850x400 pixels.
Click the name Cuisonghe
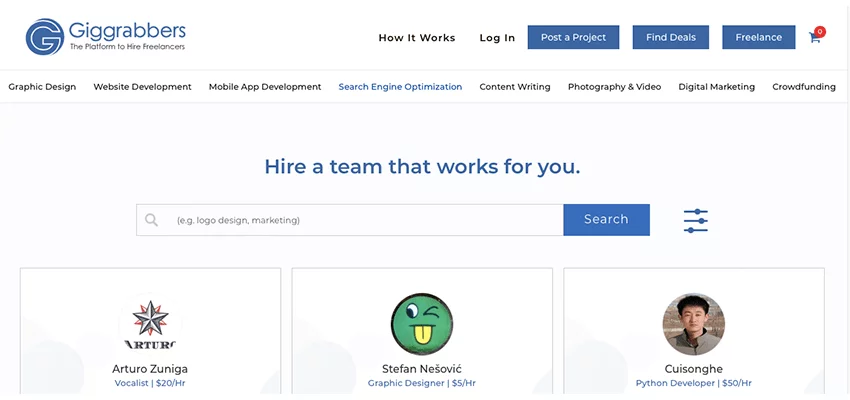693,369
